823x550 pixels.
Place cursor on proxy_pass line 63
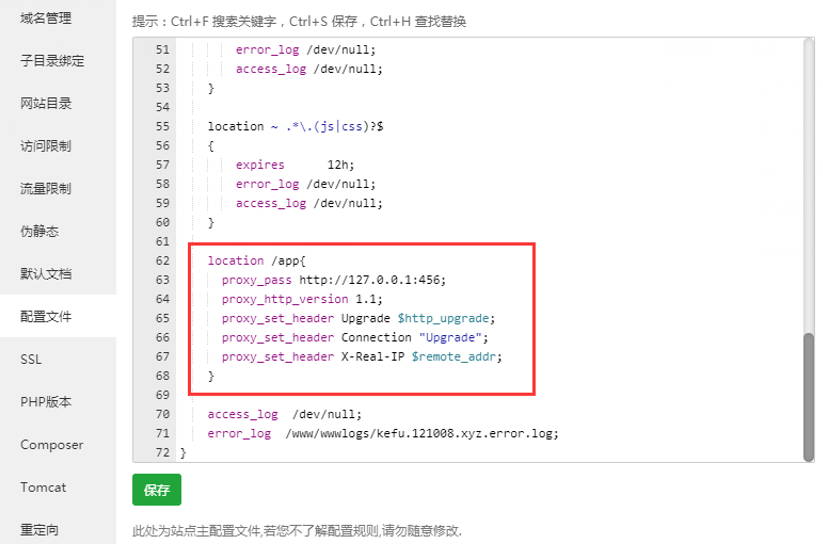(333, 280)
